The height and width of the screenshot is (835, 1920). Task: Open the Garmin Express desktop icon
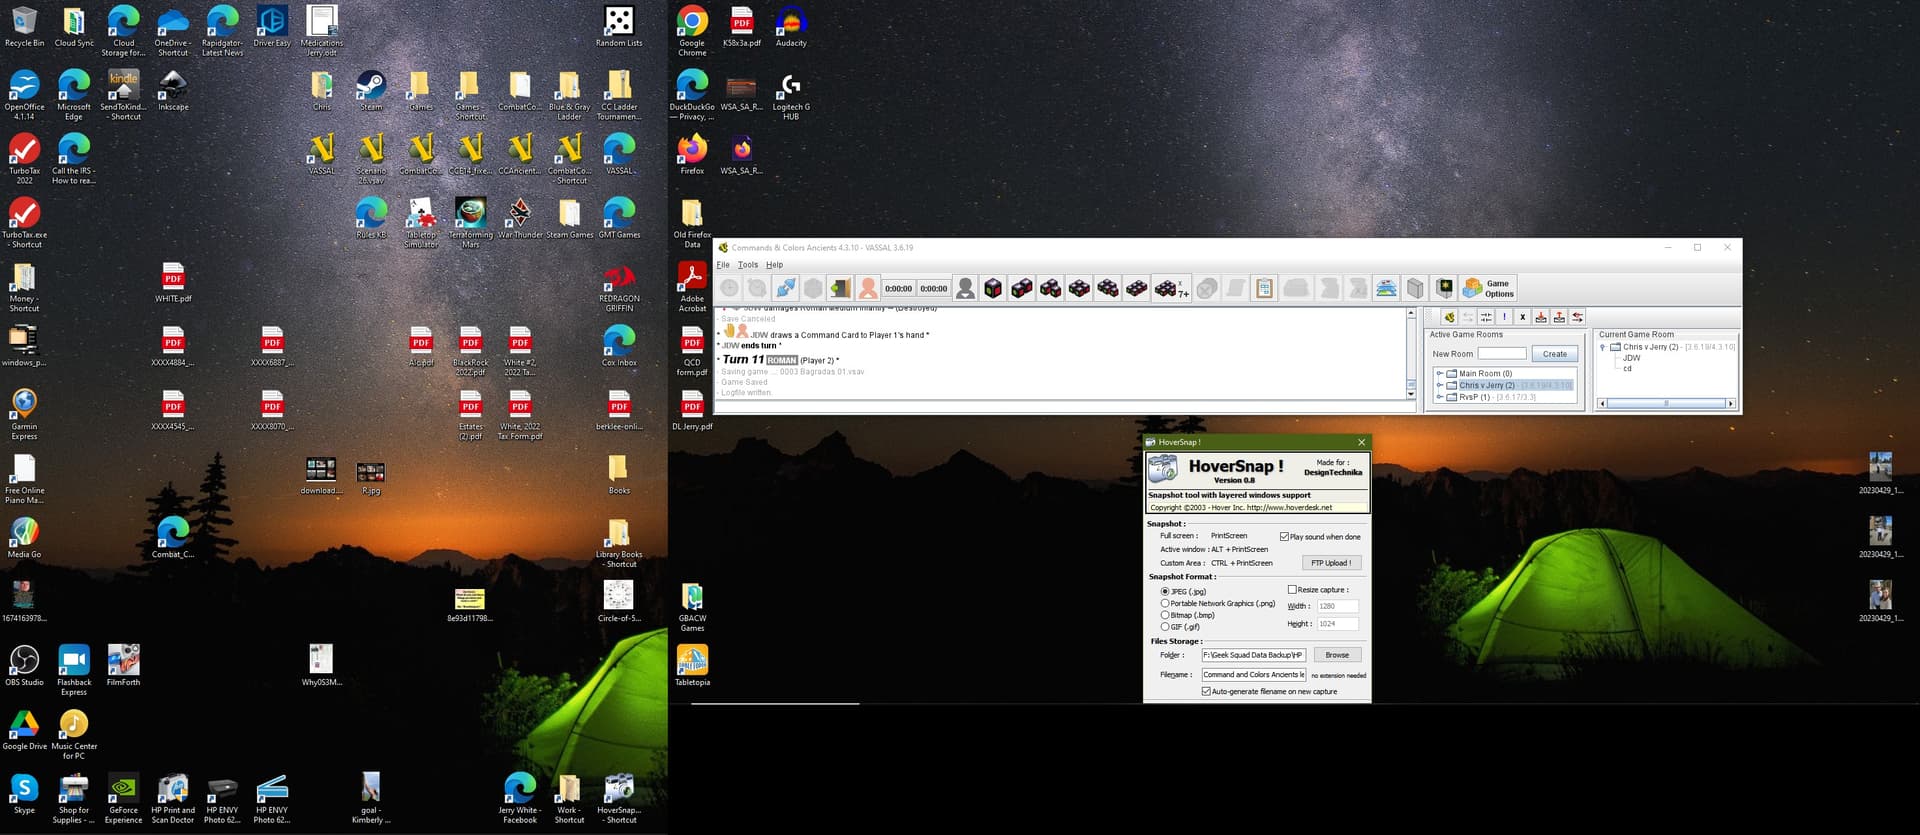(x=24, y=415)
